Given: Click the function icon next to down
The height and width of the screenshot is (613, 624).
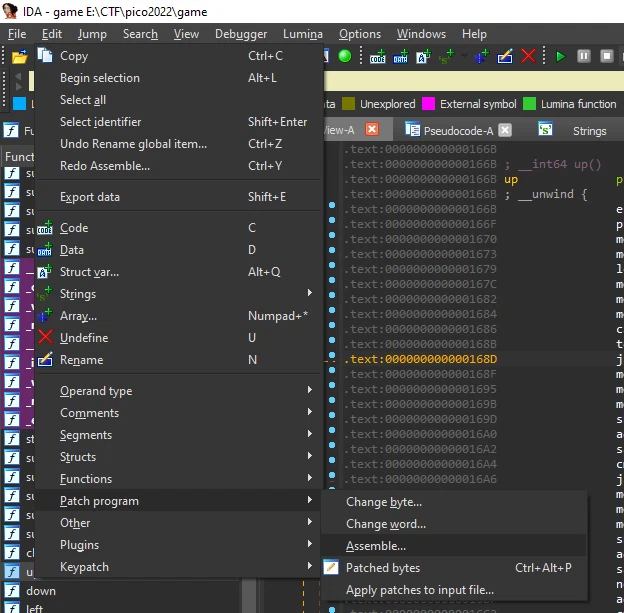Looking at the screenshot, I should tap(12, 591).
